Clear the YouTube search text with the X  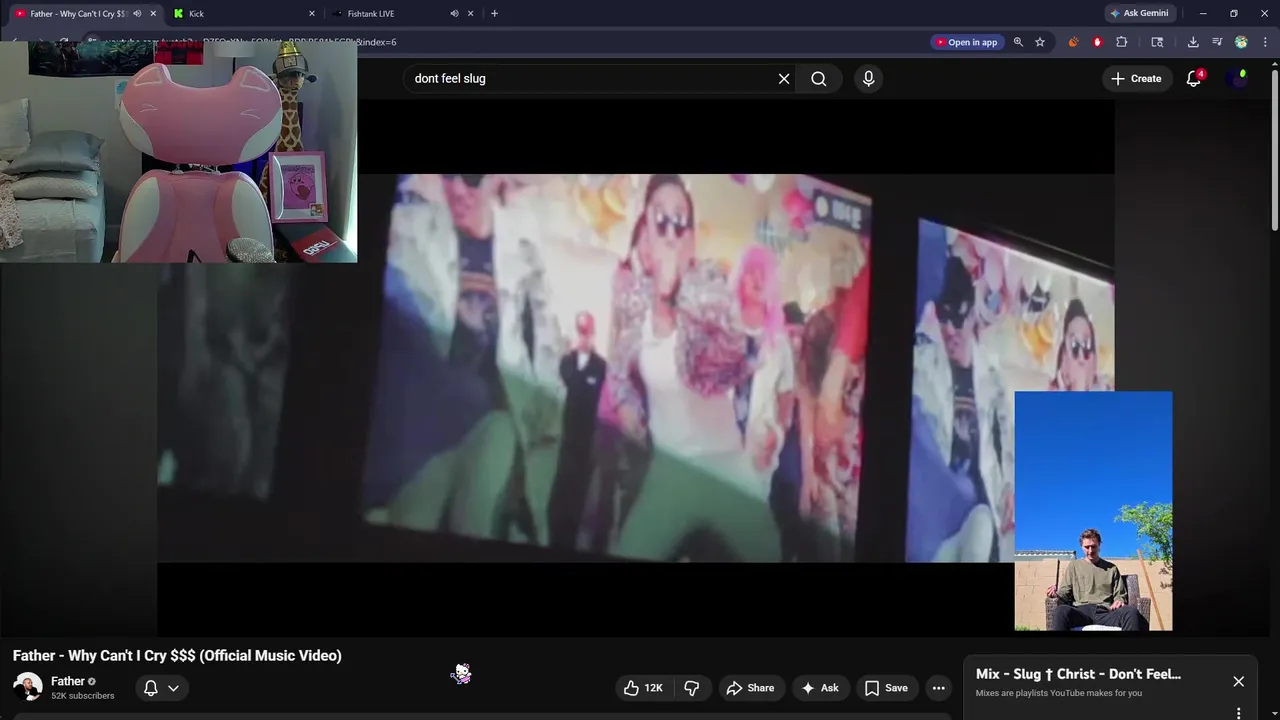tap(784, 78)
